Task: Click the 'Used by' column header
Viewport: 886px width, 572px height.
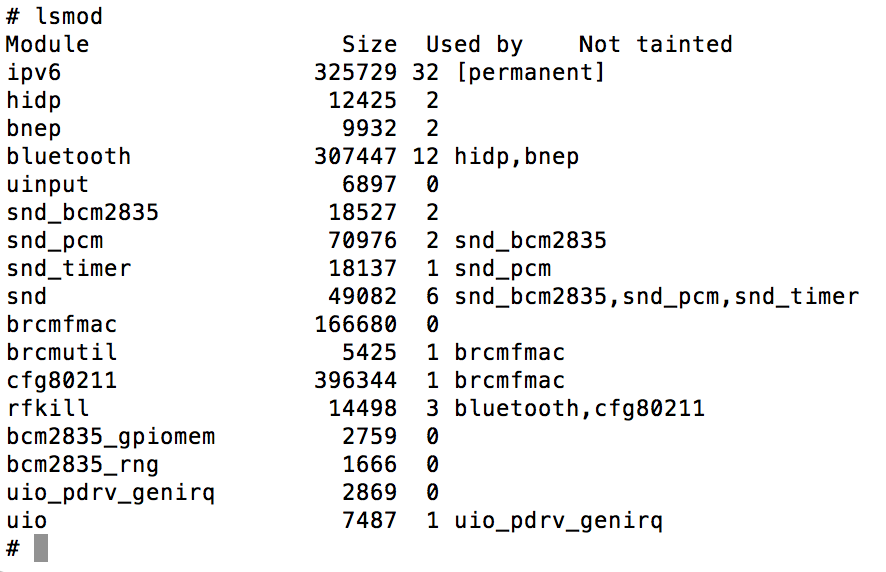Action: (474, 45)
